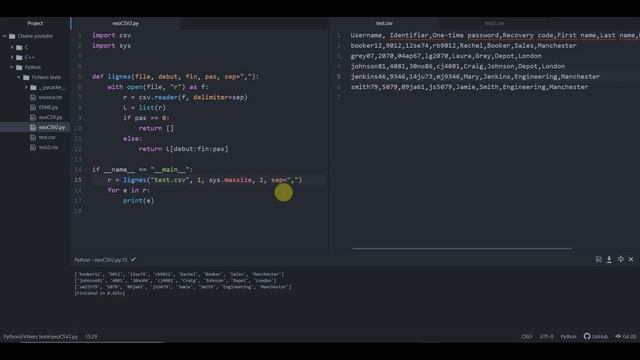The height and width of the screenshot is (360, 640).
Task: Click the 'def lignes' function definition line
Action: click(176, 77)
